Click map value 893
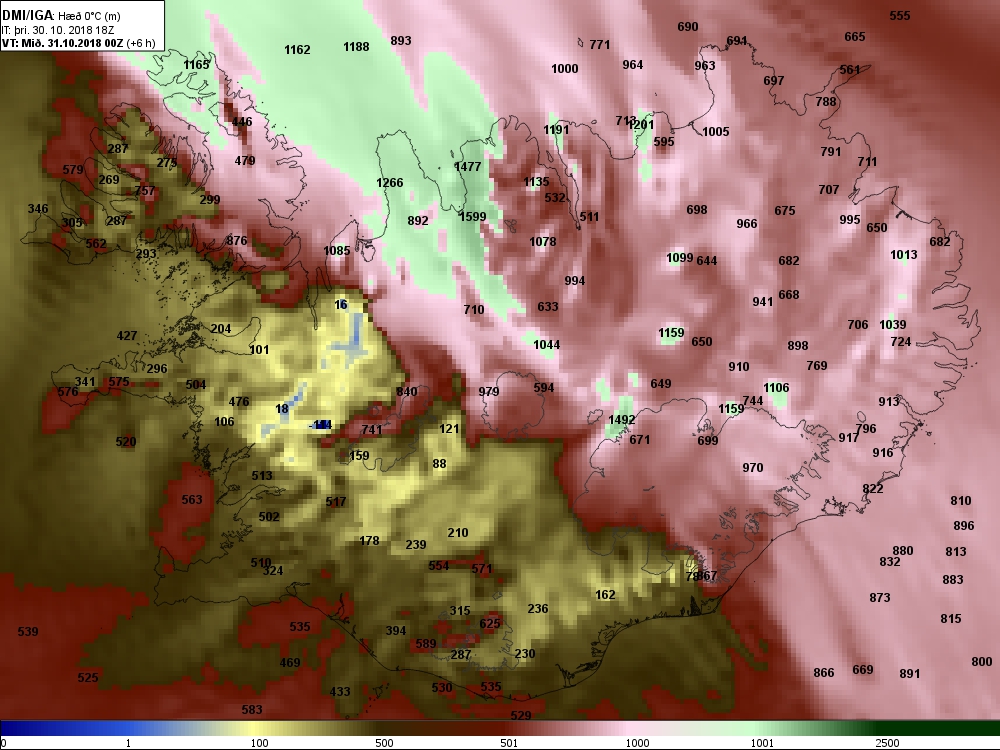 coord(401,41)
